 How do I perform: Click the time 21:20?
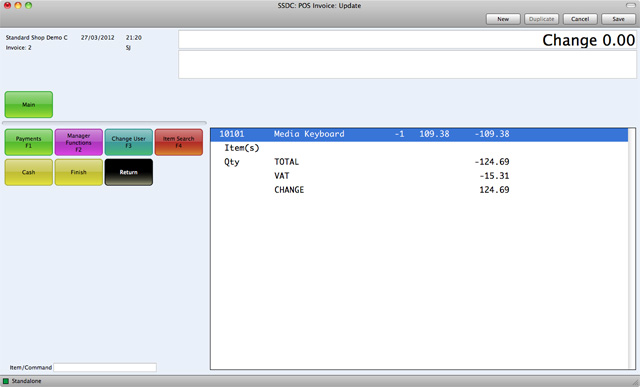[x=133, y=38]
